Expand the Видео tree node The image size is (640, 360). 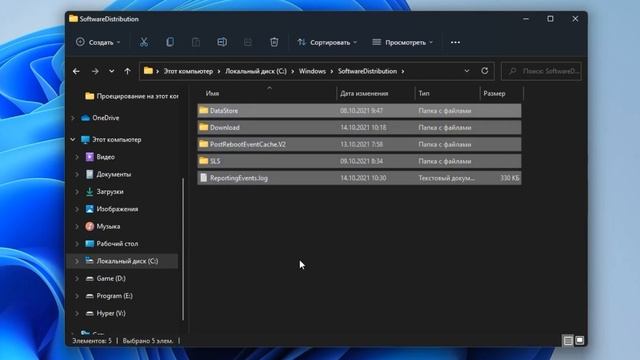(77, 157)
